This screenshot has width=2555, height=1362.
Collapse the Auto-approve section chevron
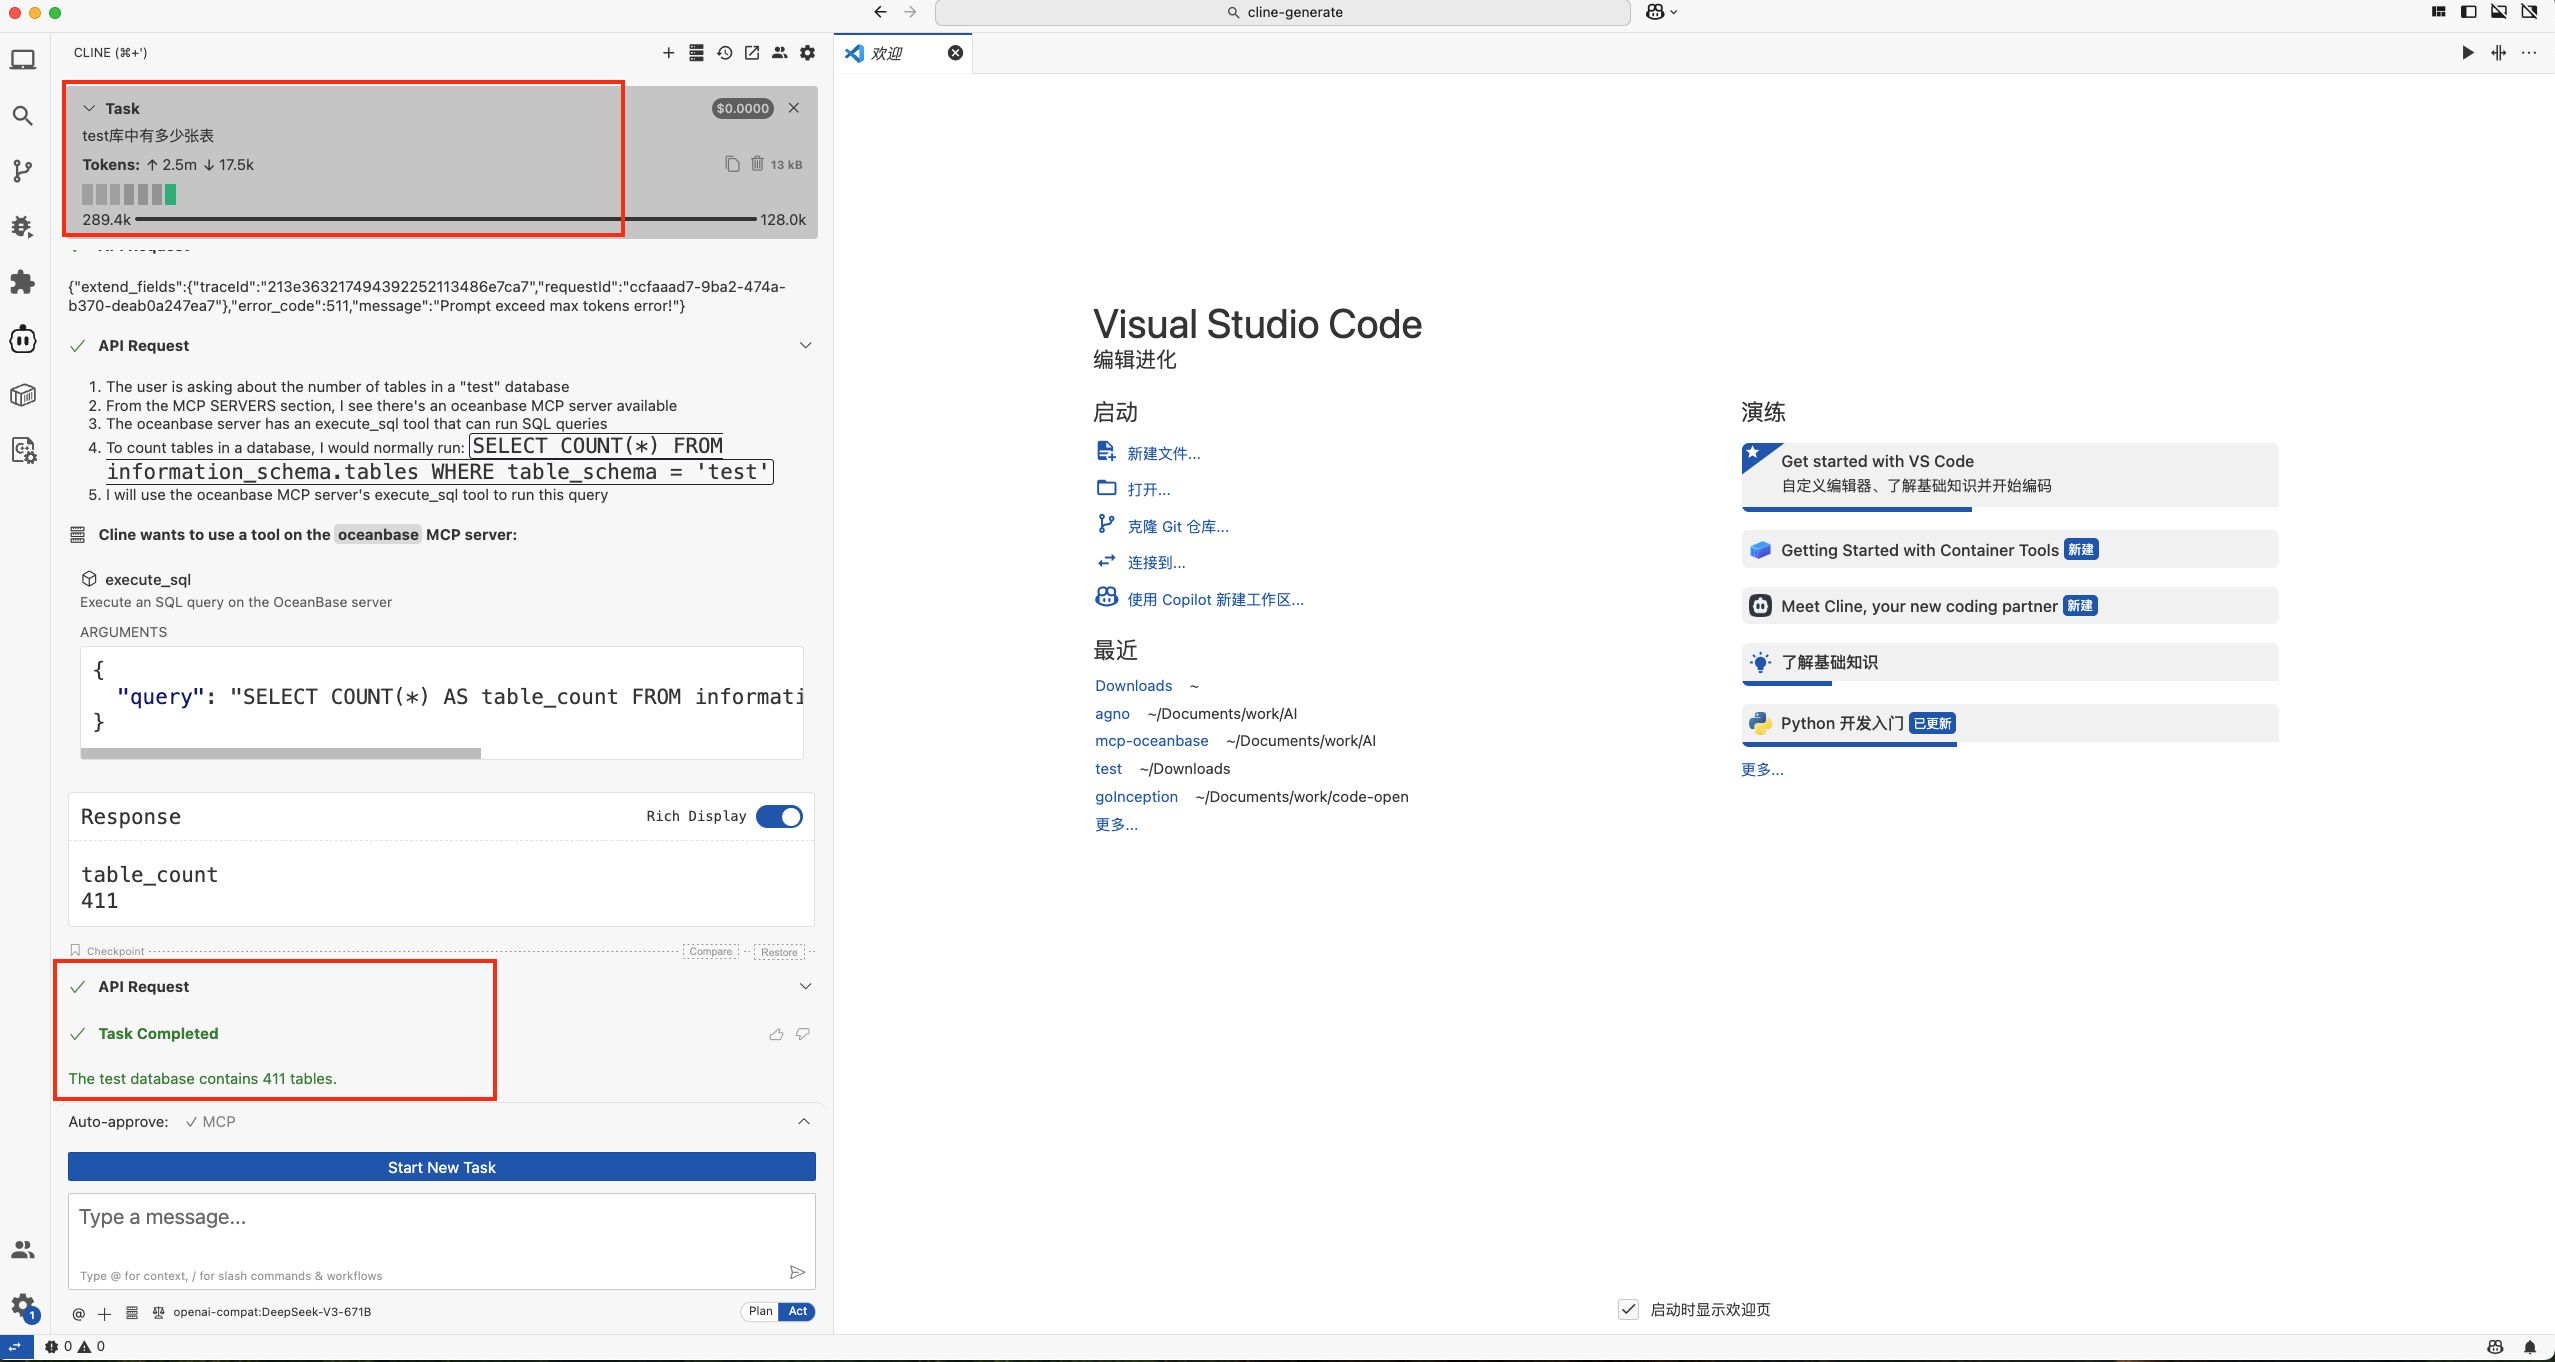(804, 1122)
